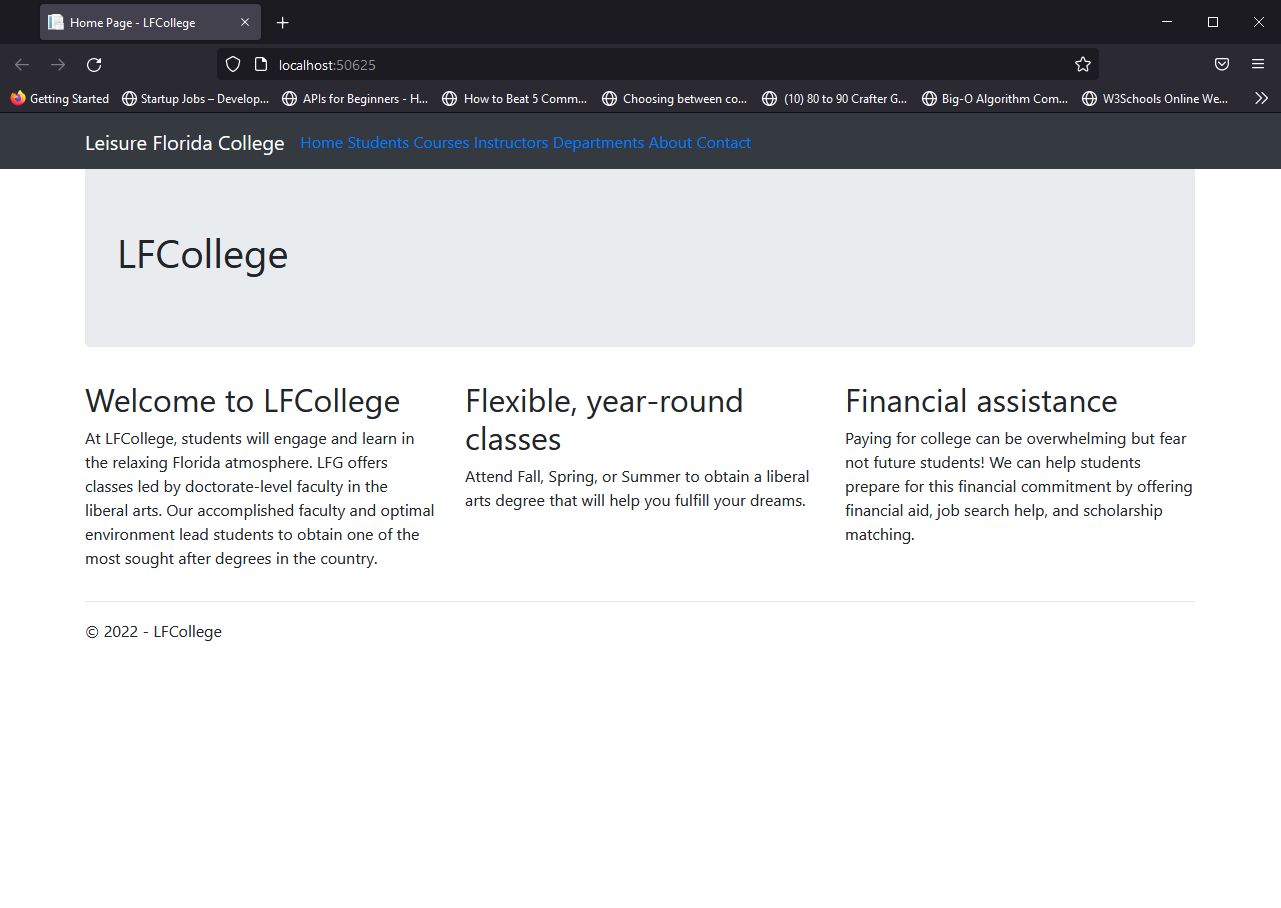
Task: Click the shield tracking protection icon
Action: [x=232, y=64]
